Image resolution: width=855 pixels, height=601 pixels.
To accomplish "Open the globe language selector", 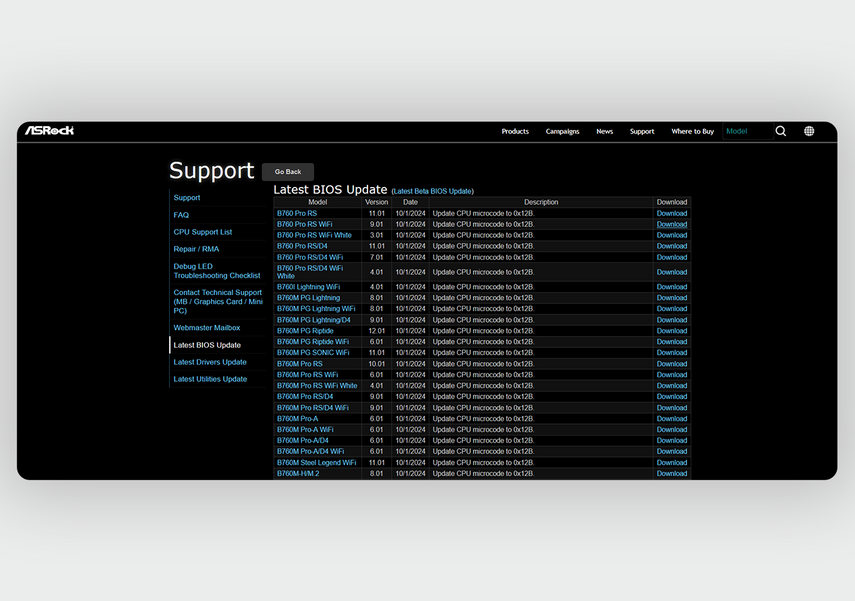I will (x=809, y=131).
